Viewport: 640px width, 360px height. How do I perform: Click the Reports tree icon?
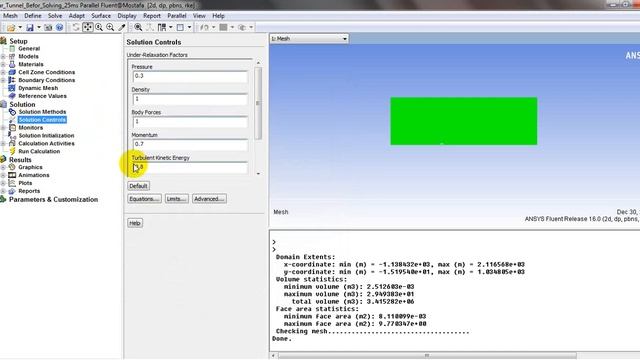click(x=12, y=191)
